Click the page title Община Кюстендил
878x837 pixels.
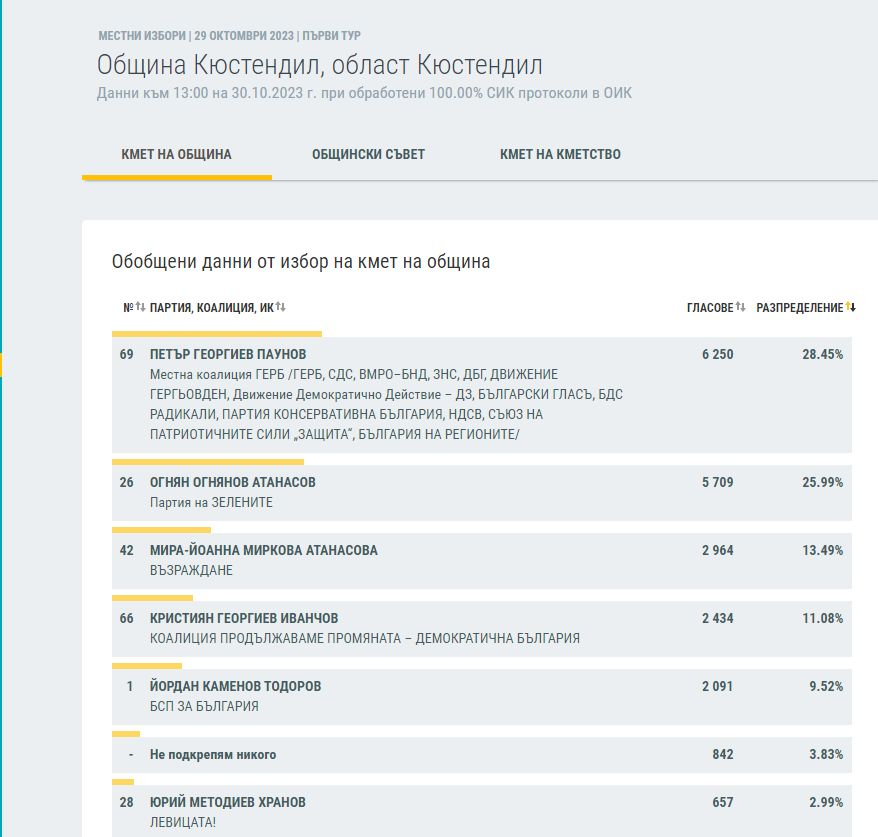point(320,65)
